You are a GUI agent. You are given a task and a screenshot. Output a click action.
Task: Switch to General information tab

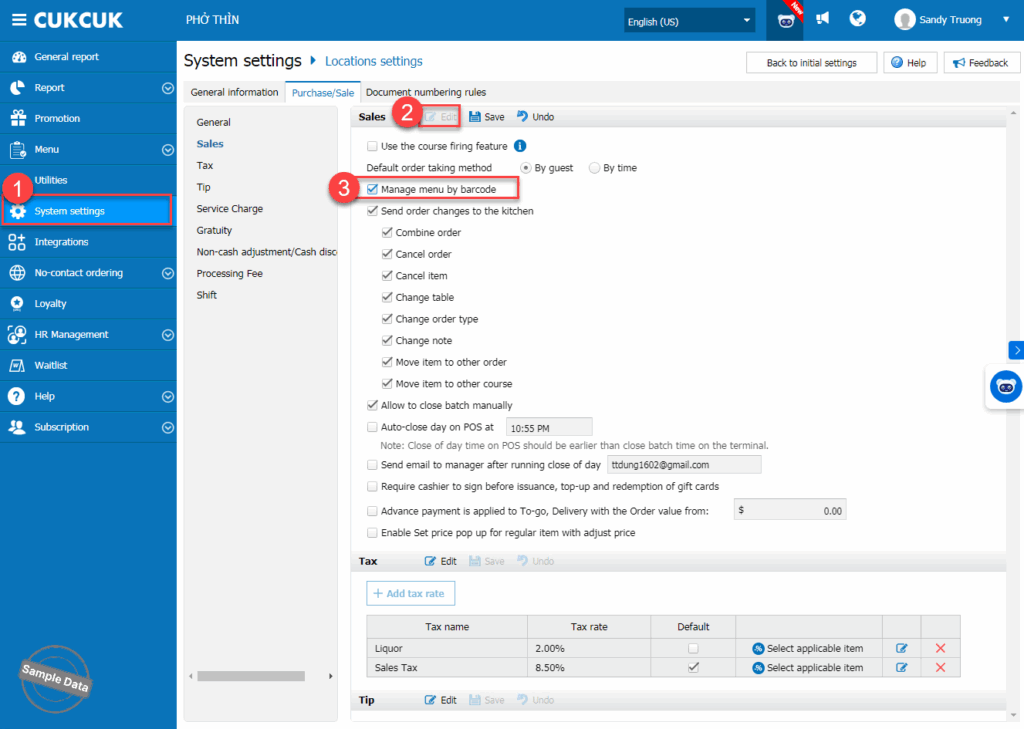tap(234, 92)
